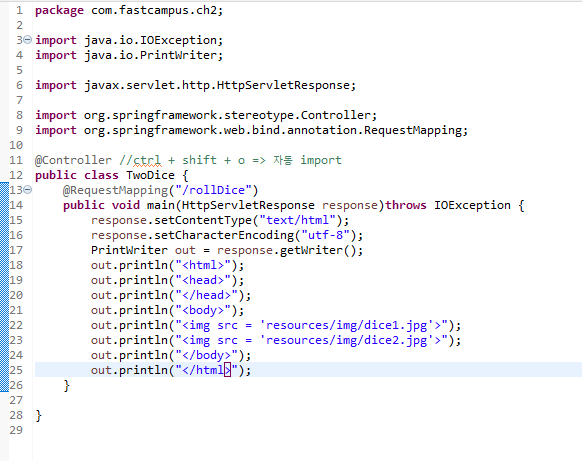
Task: Click 'throws' keyword on line 14
Action: [x=406, y=205]
